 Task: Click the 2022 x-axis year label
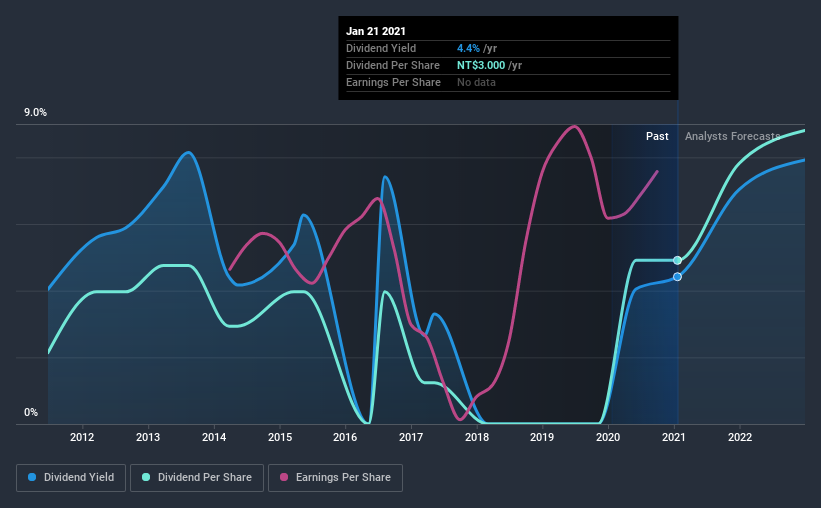tap(740, 437)
